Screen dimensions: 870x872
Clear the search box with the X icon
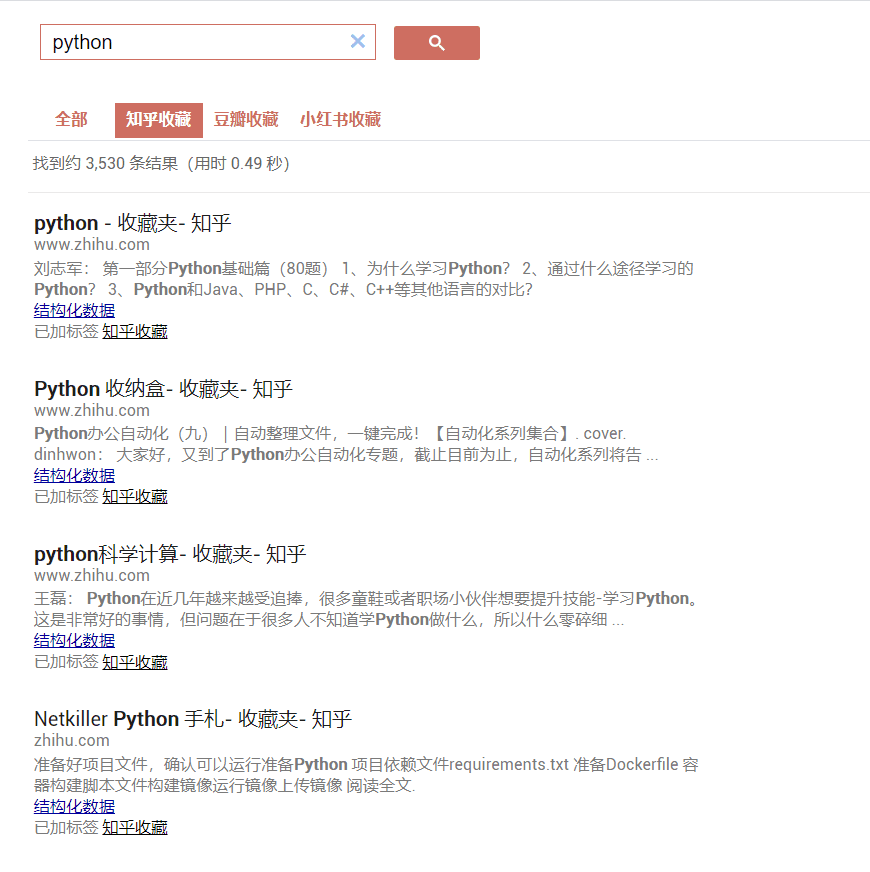point(358,41)
